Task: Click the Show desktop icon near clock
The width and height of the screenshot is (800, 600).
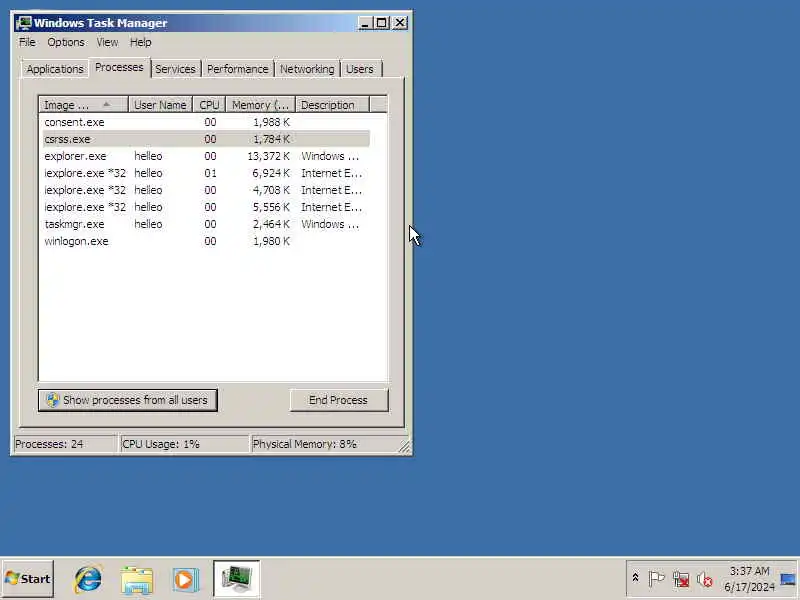Action: point(788,579)
